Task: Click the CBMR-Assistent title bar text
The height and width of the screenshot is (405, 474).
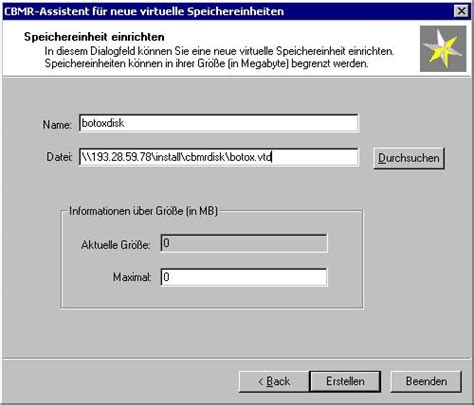Action: pos(144,11)
